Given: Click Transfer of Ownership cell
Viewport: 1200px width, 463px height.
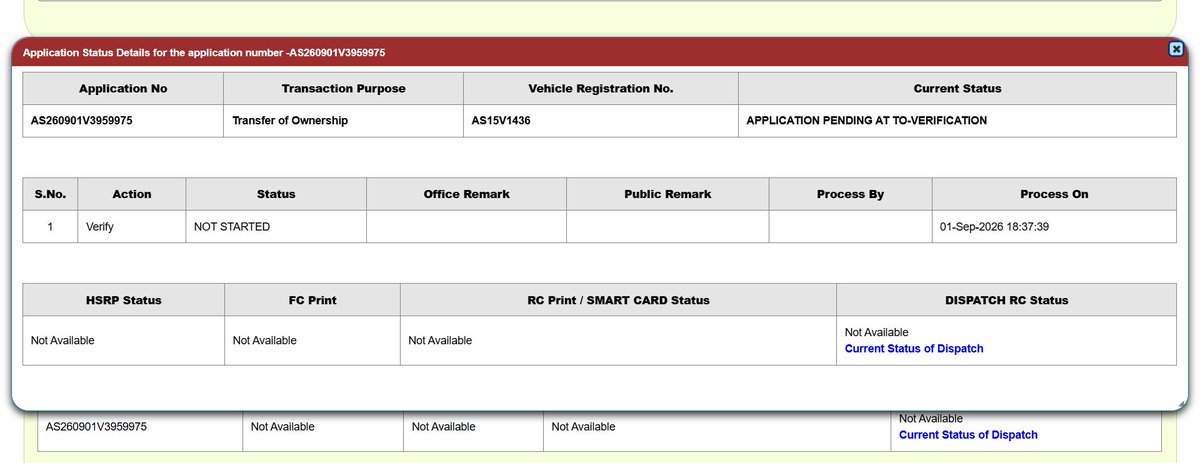Looking at the screenshot, I should (343, 121).
